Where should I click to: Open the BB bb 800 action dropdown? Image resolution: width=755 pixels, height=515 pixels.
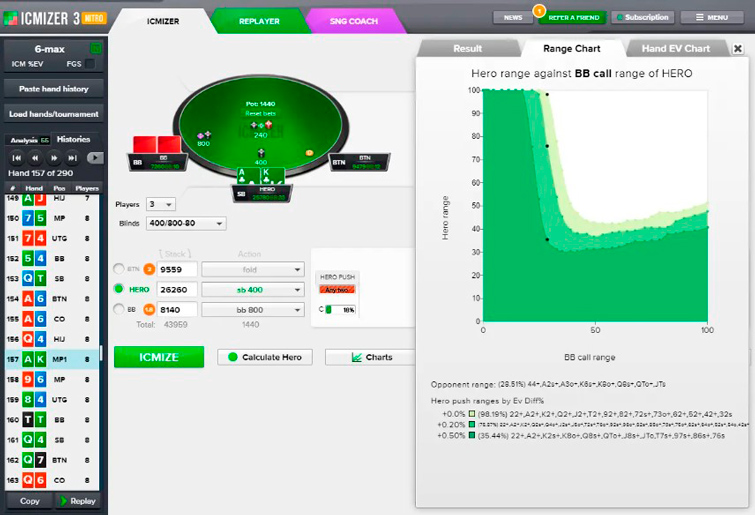click(253, 310)
